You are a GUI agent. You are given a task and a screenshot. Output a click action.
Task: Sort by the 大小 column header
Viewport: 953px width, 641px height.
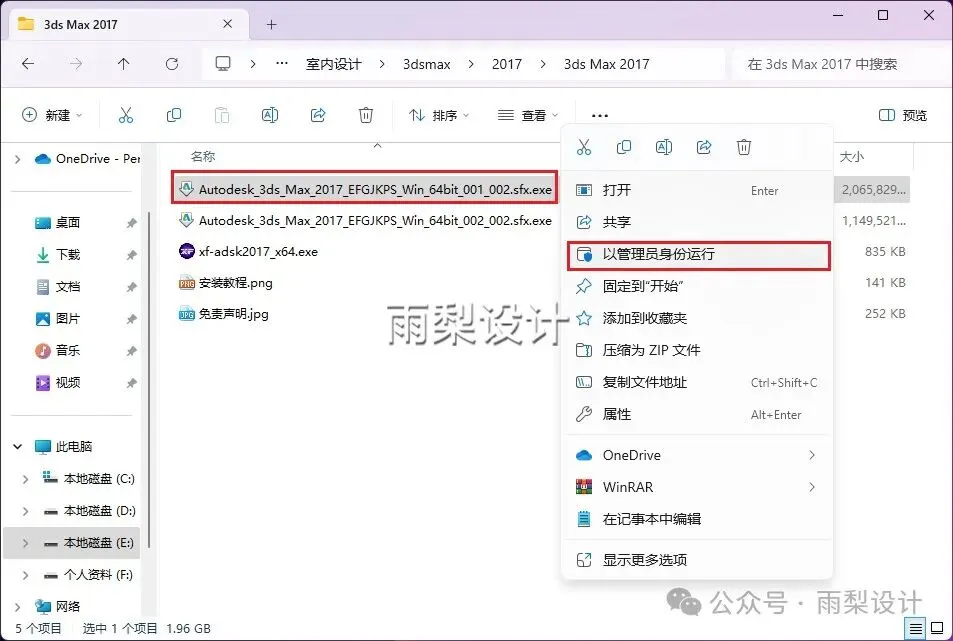[852, 157]
